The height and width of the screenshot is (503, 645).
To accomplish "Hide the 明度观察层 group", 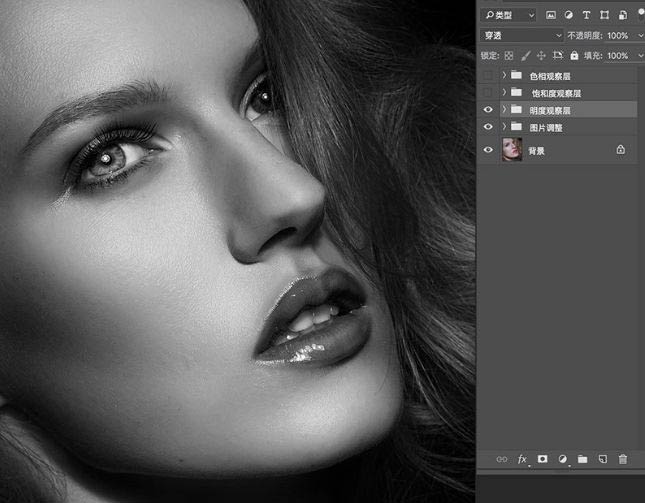I will pos(488,110).
